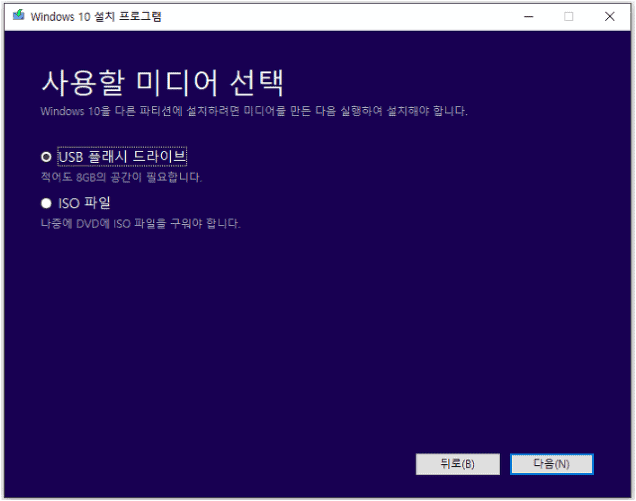Minimize the Windows 10 설치 프로그램 window
This screenshot has height=501, width=636.
529,17
